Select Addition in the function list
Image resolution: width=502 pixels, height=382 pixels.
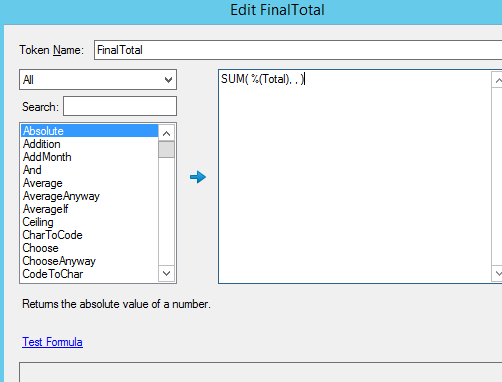(89, 144)
